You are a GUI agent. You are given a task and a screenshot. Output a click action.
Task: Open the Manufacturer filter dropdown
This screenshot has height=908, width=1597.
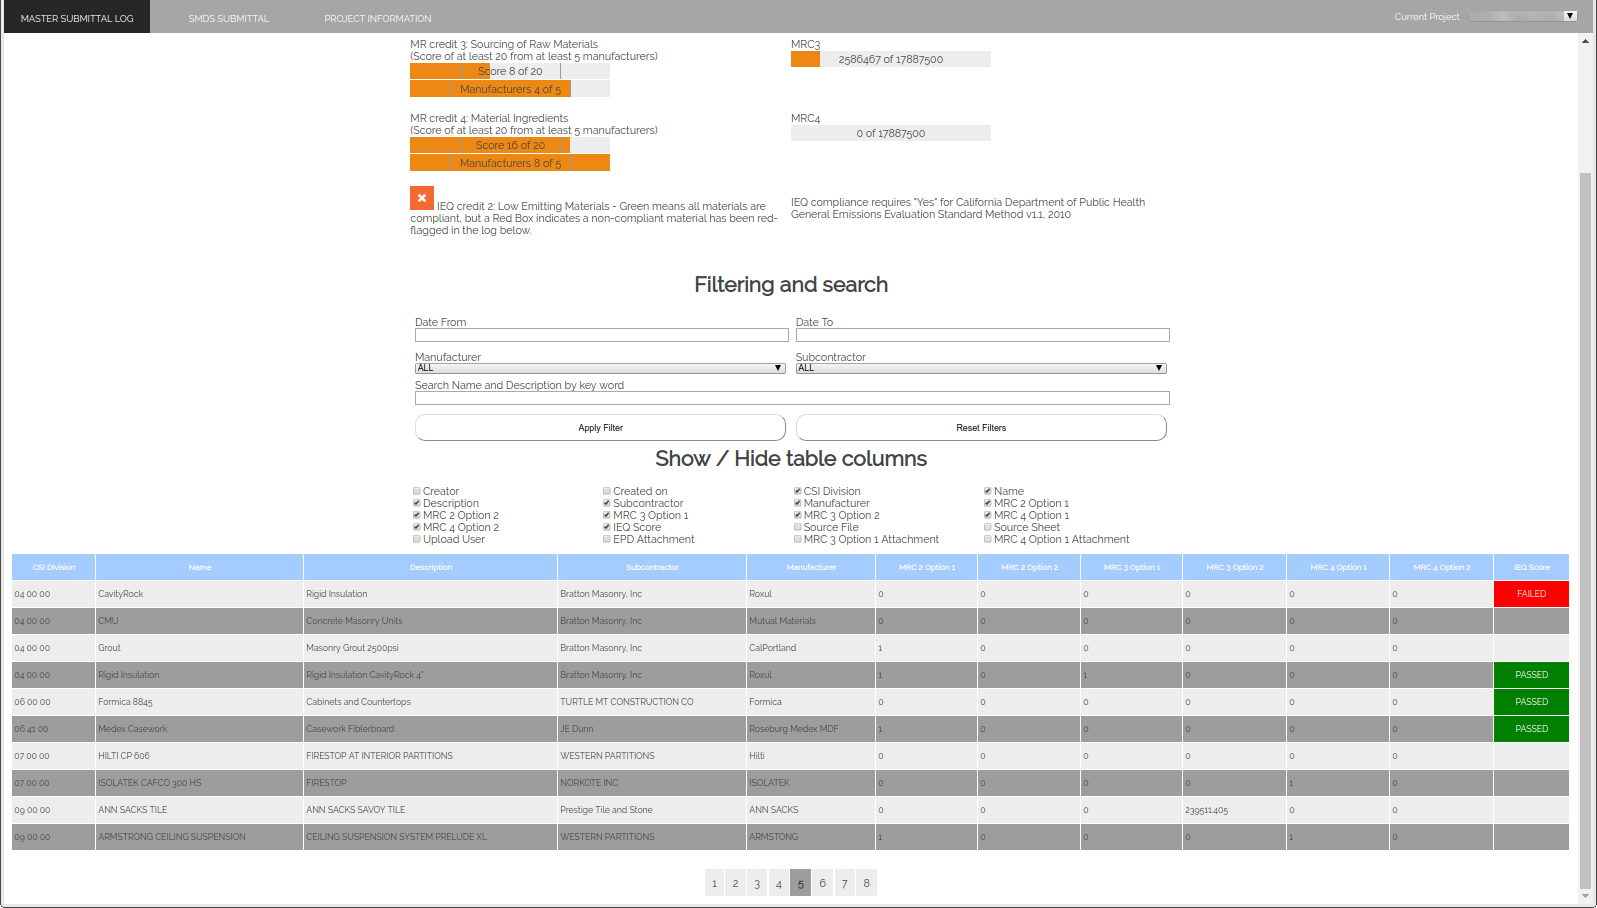600,368
